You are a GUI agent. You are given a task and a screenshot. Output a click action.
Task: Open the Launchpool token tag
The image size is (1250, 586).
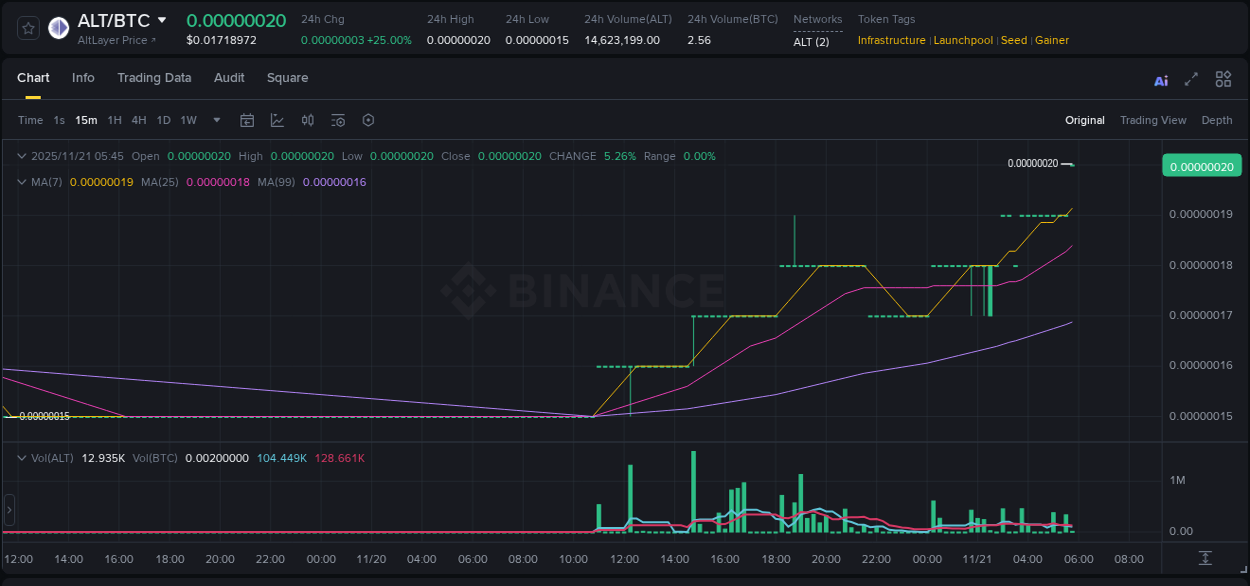coord(963,40)
